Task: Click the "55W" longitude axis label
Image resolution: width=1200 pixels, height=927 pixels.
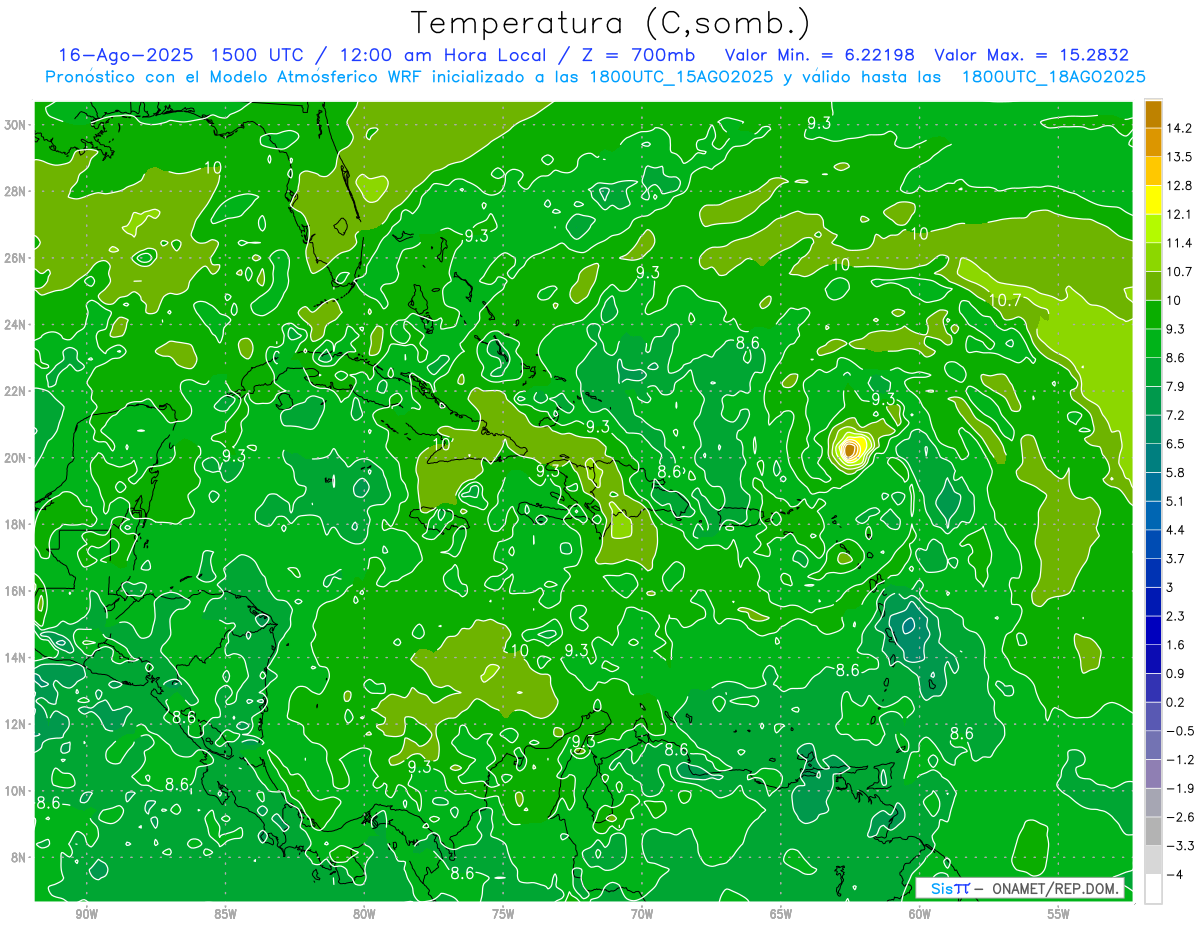Action: pos(1059,913)
